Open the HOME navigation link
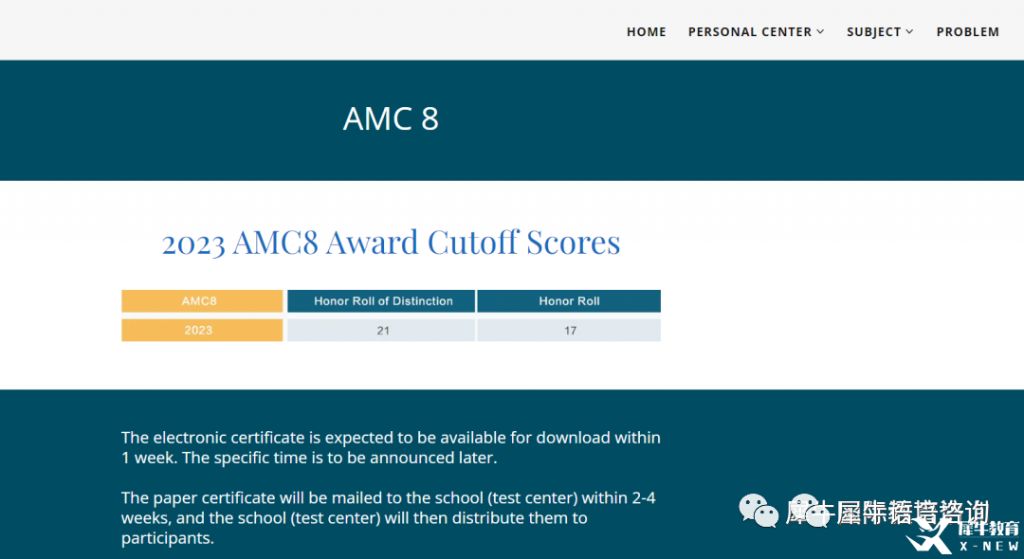The height and width of the screenshot is (559, 1024). tap(646, 32)
